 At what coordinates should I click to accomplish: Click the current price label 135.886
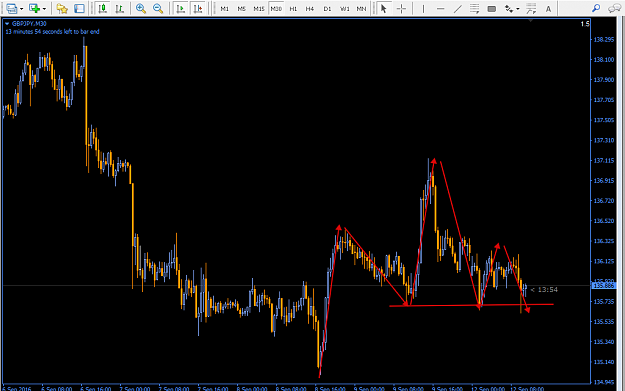pos(603,286)
